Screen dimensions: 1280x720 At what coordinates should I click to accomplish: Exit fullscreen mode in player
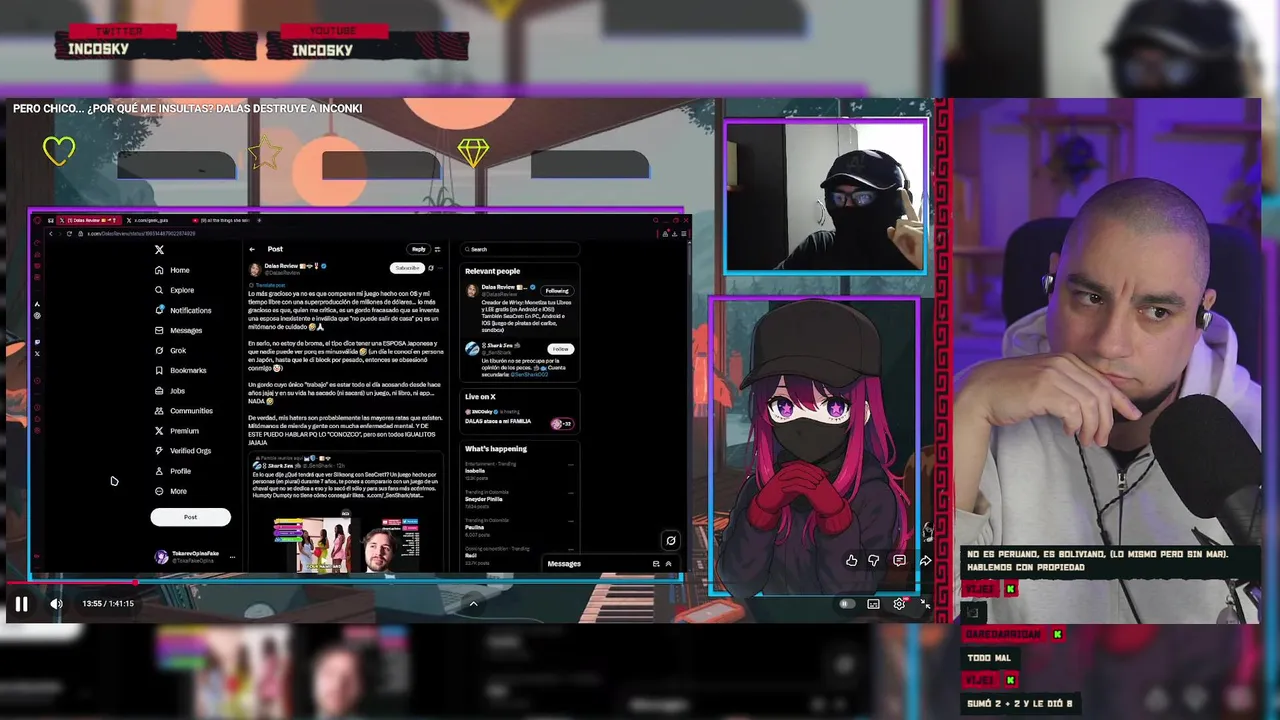click(x=924, y=604)
